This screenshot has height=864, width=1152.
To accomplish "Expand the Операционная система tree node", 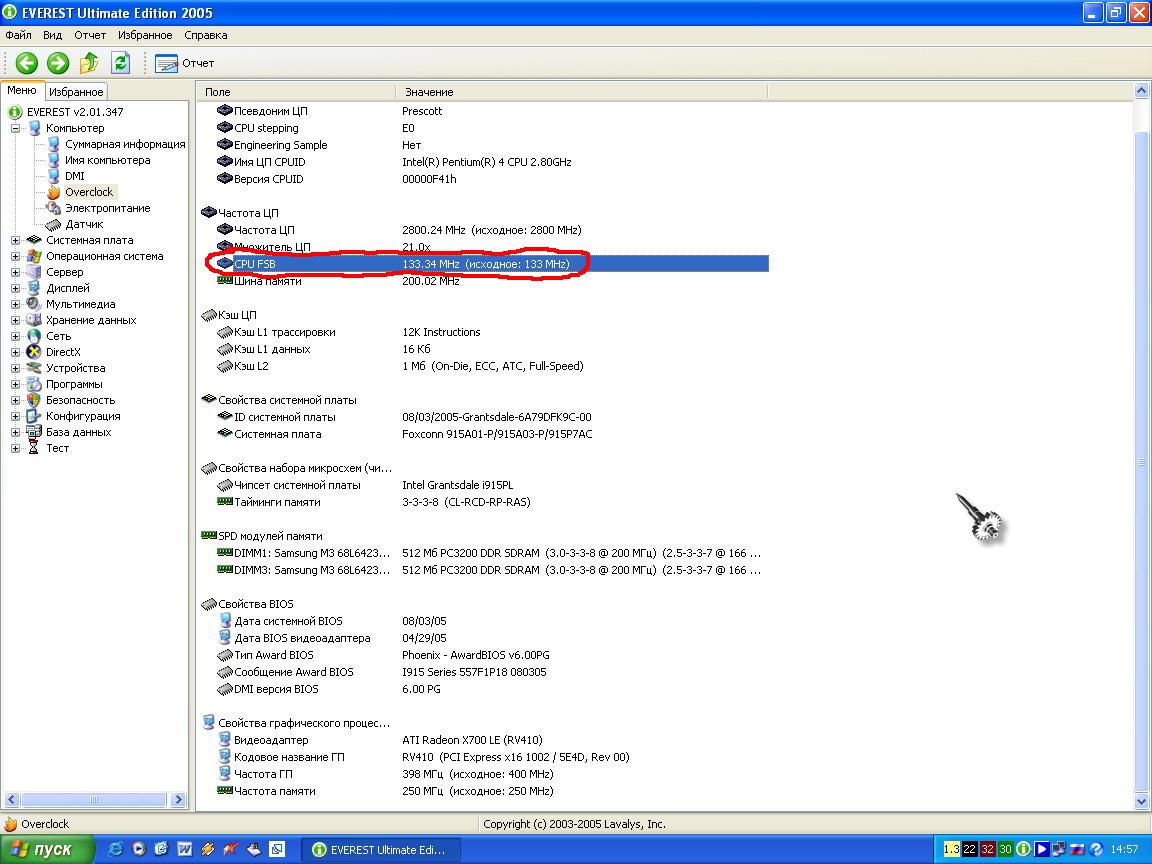I will click(x=15, y=256).
